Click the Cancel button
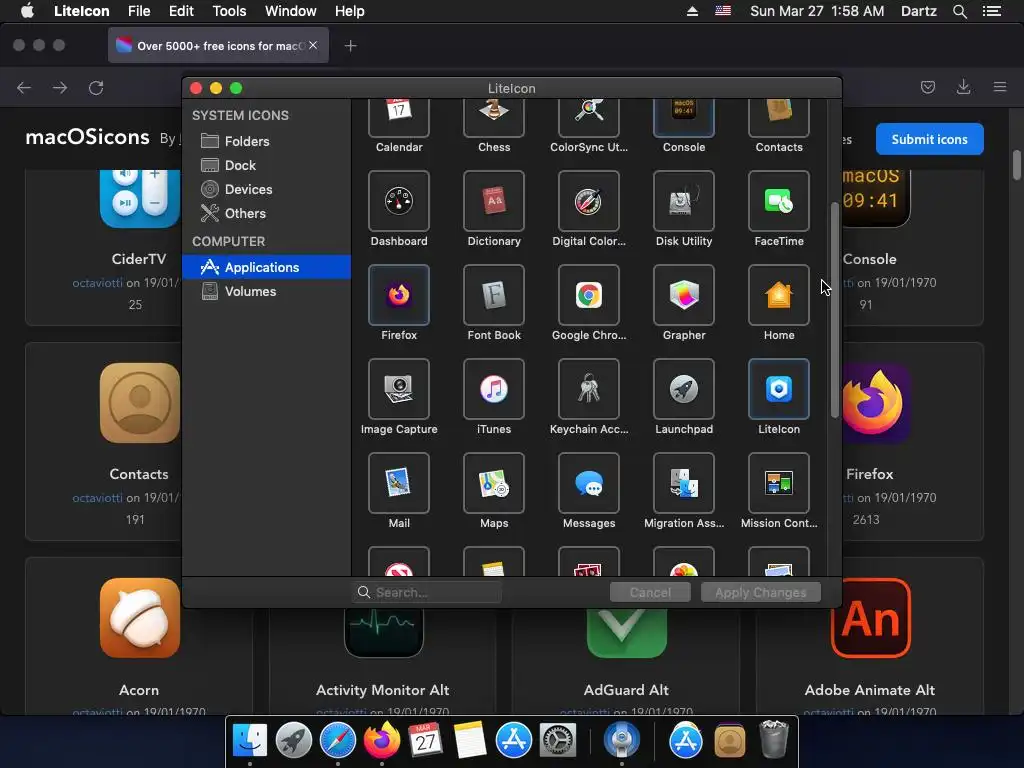 (650, 592)
